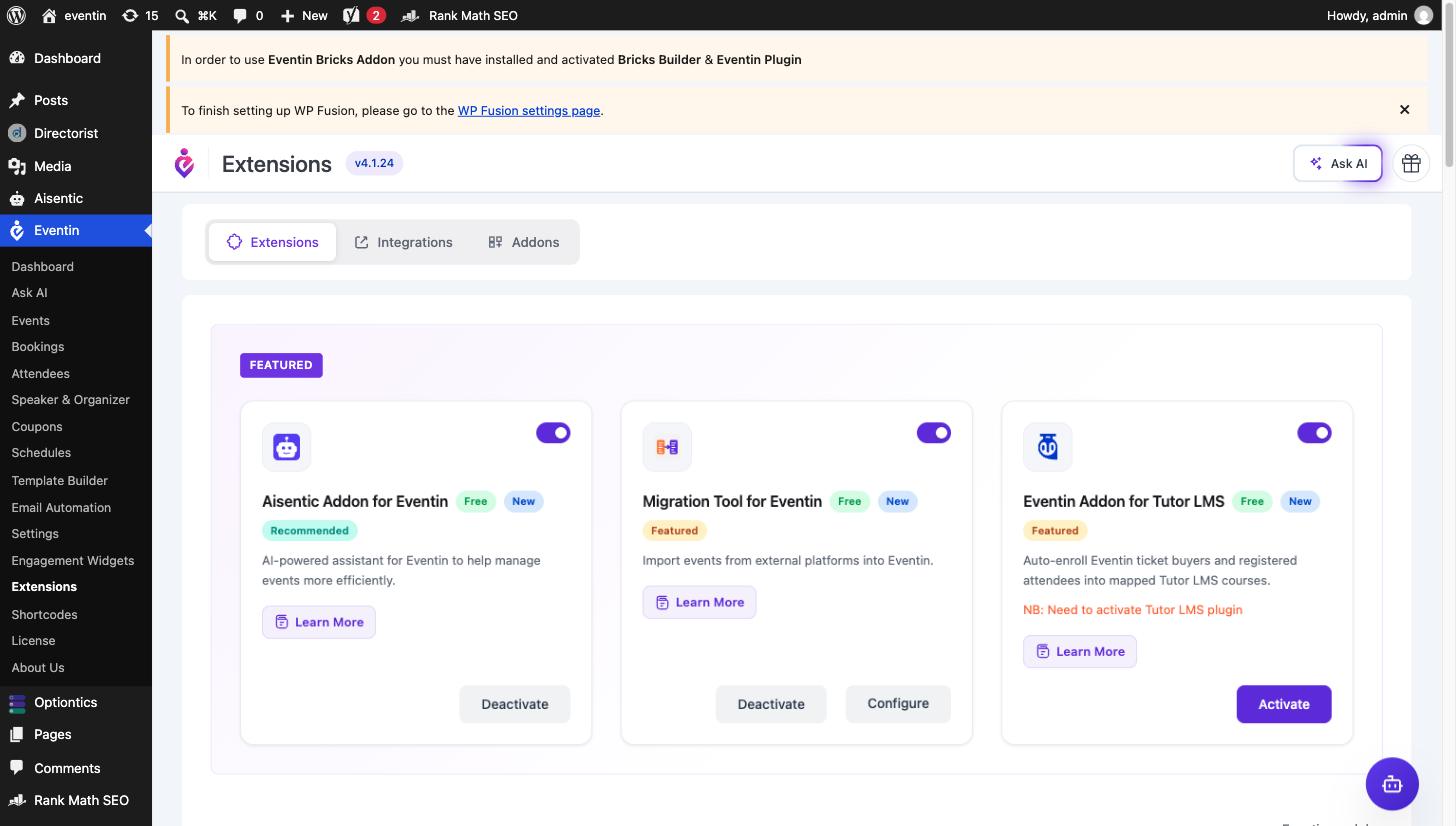The image size is (1456, 826).
Task: Open Template Builder submenu item
Action: click(x=59, y=480)
